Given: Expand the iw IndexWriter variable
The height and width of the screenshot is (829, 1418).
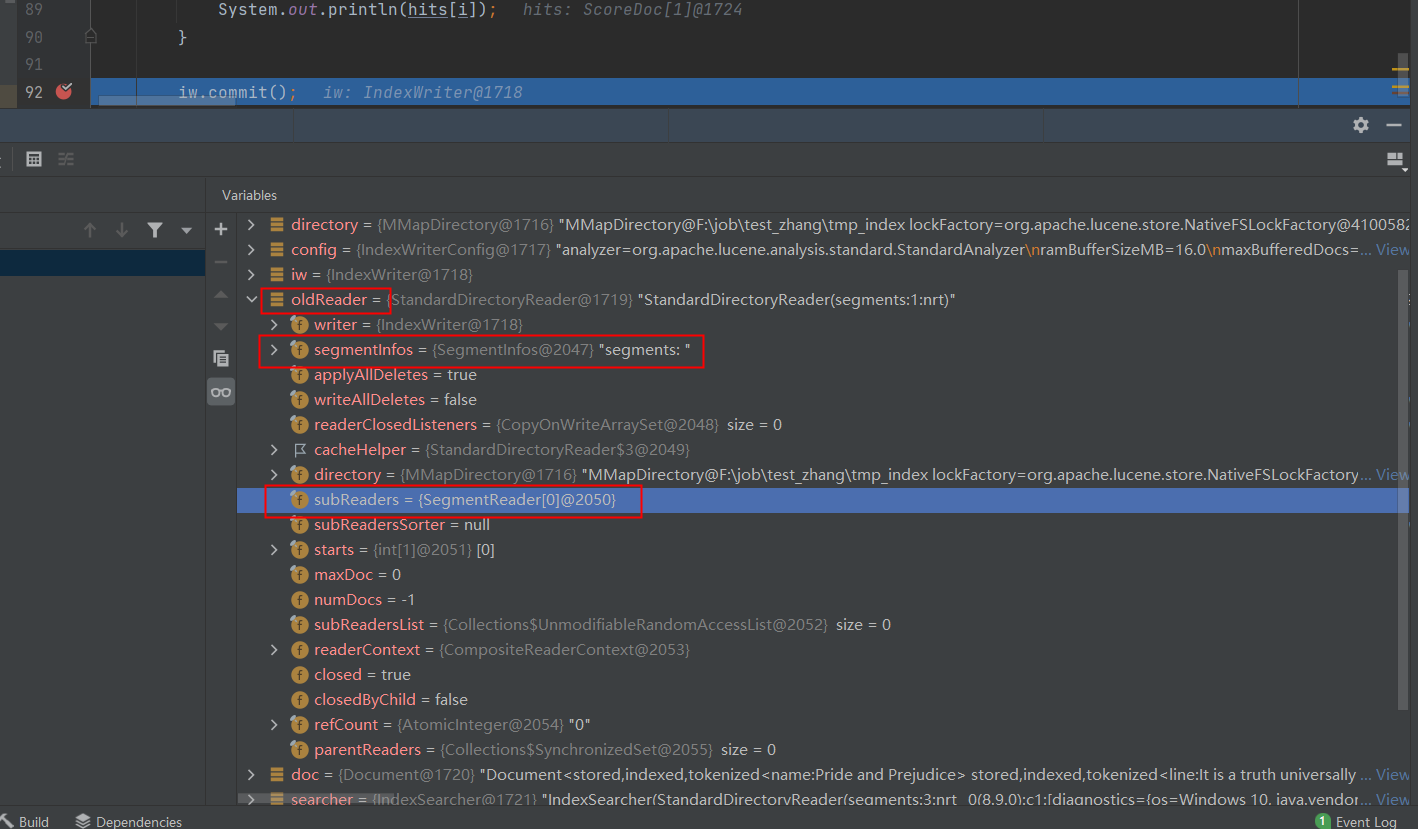Looking at the screenshot, I should (251, 275).
